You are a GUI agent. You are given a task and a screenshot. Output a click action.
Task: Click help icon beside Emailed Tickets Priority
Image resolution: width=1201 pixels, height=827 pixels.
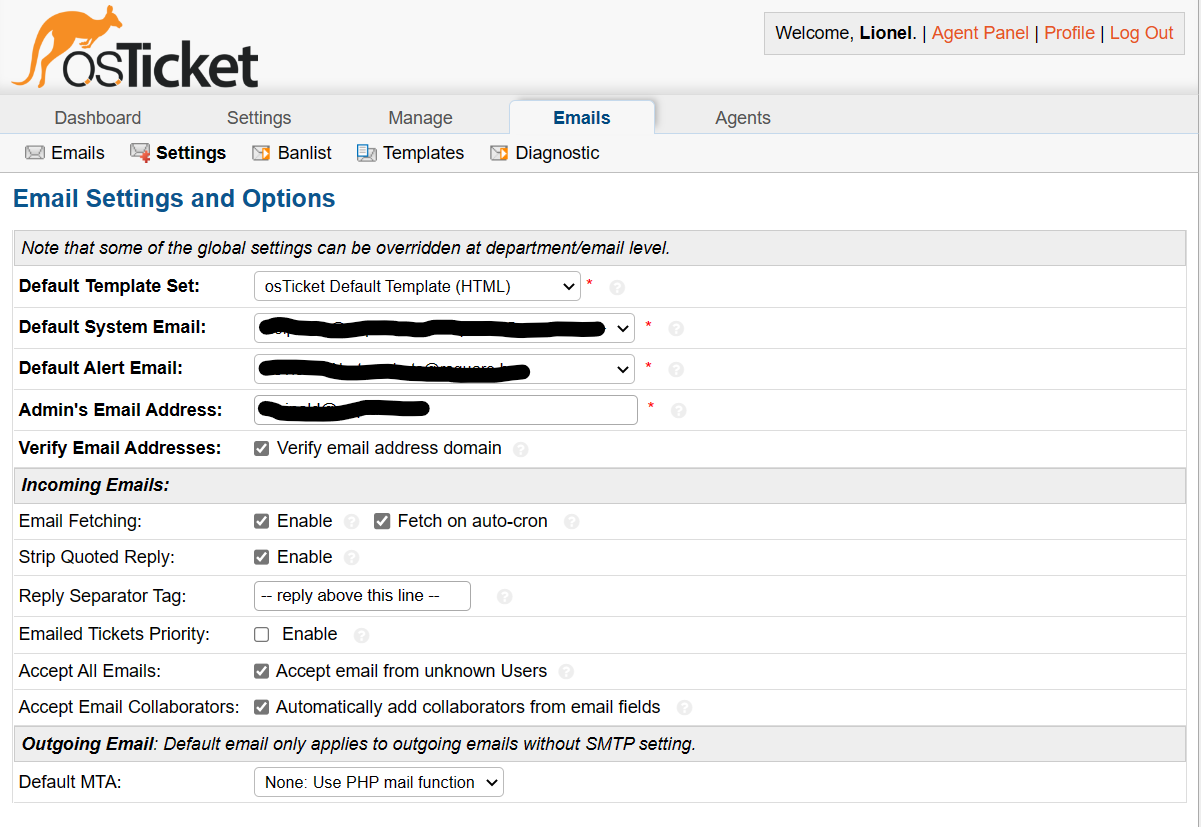pyautogui.click(x=361, y=635)
